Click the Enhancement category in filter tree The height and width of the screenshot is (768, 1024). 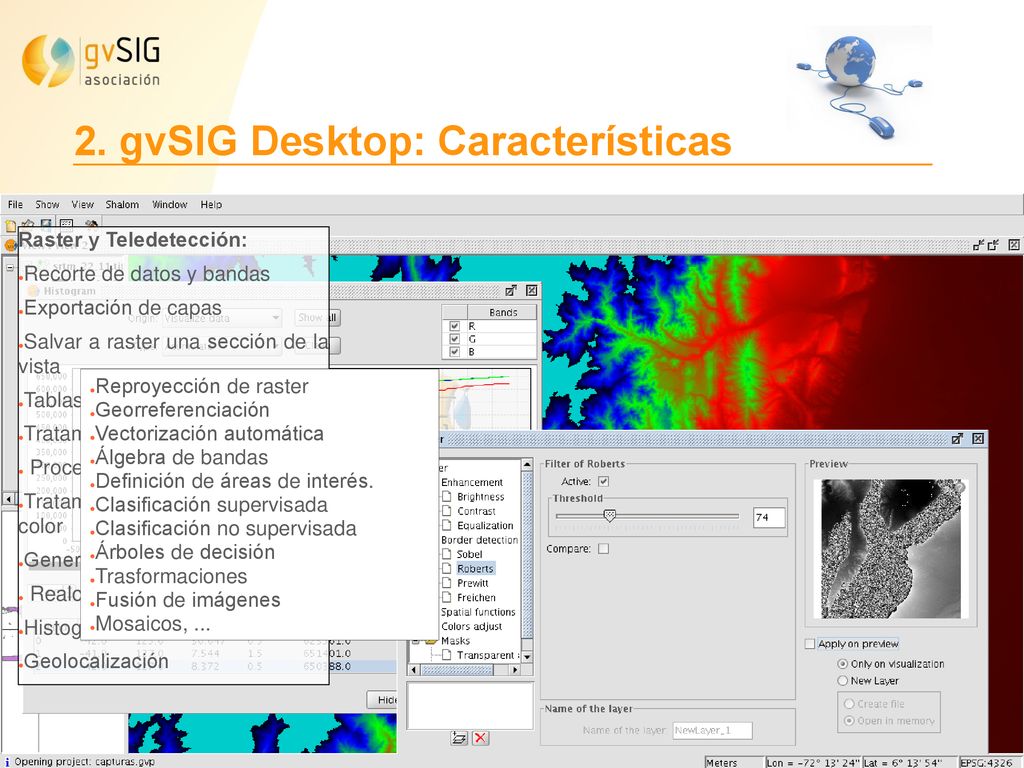(472, 483)
